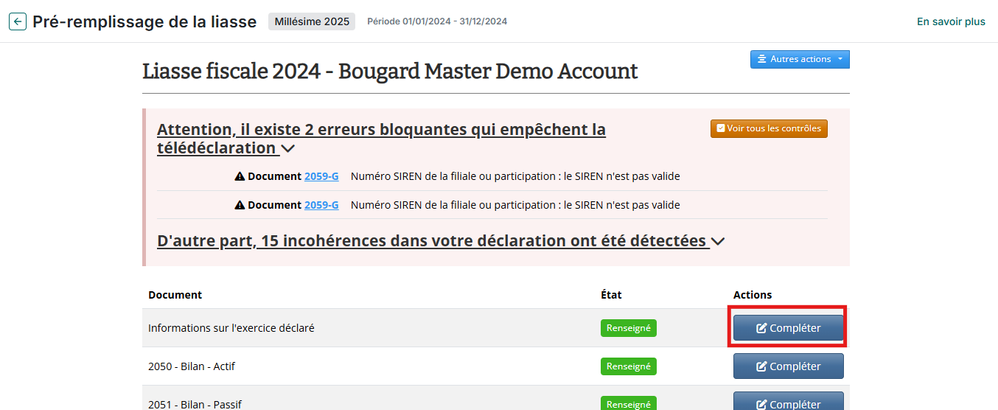Open the first 2059-G document link
This screenshot has width=998, height=410.
tap(321, 177)
